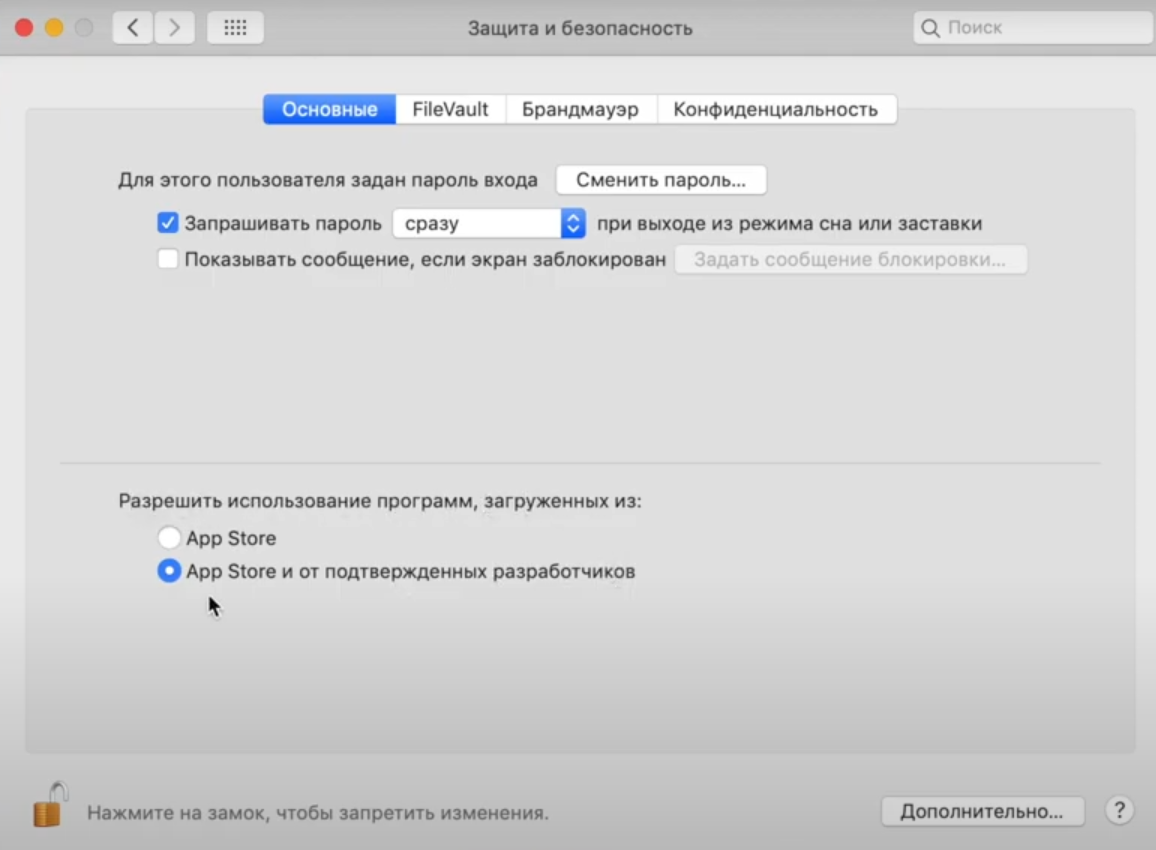Go forward using the right chevron
The width and height of the screenshot is (1156, 850).
(174, 28)
